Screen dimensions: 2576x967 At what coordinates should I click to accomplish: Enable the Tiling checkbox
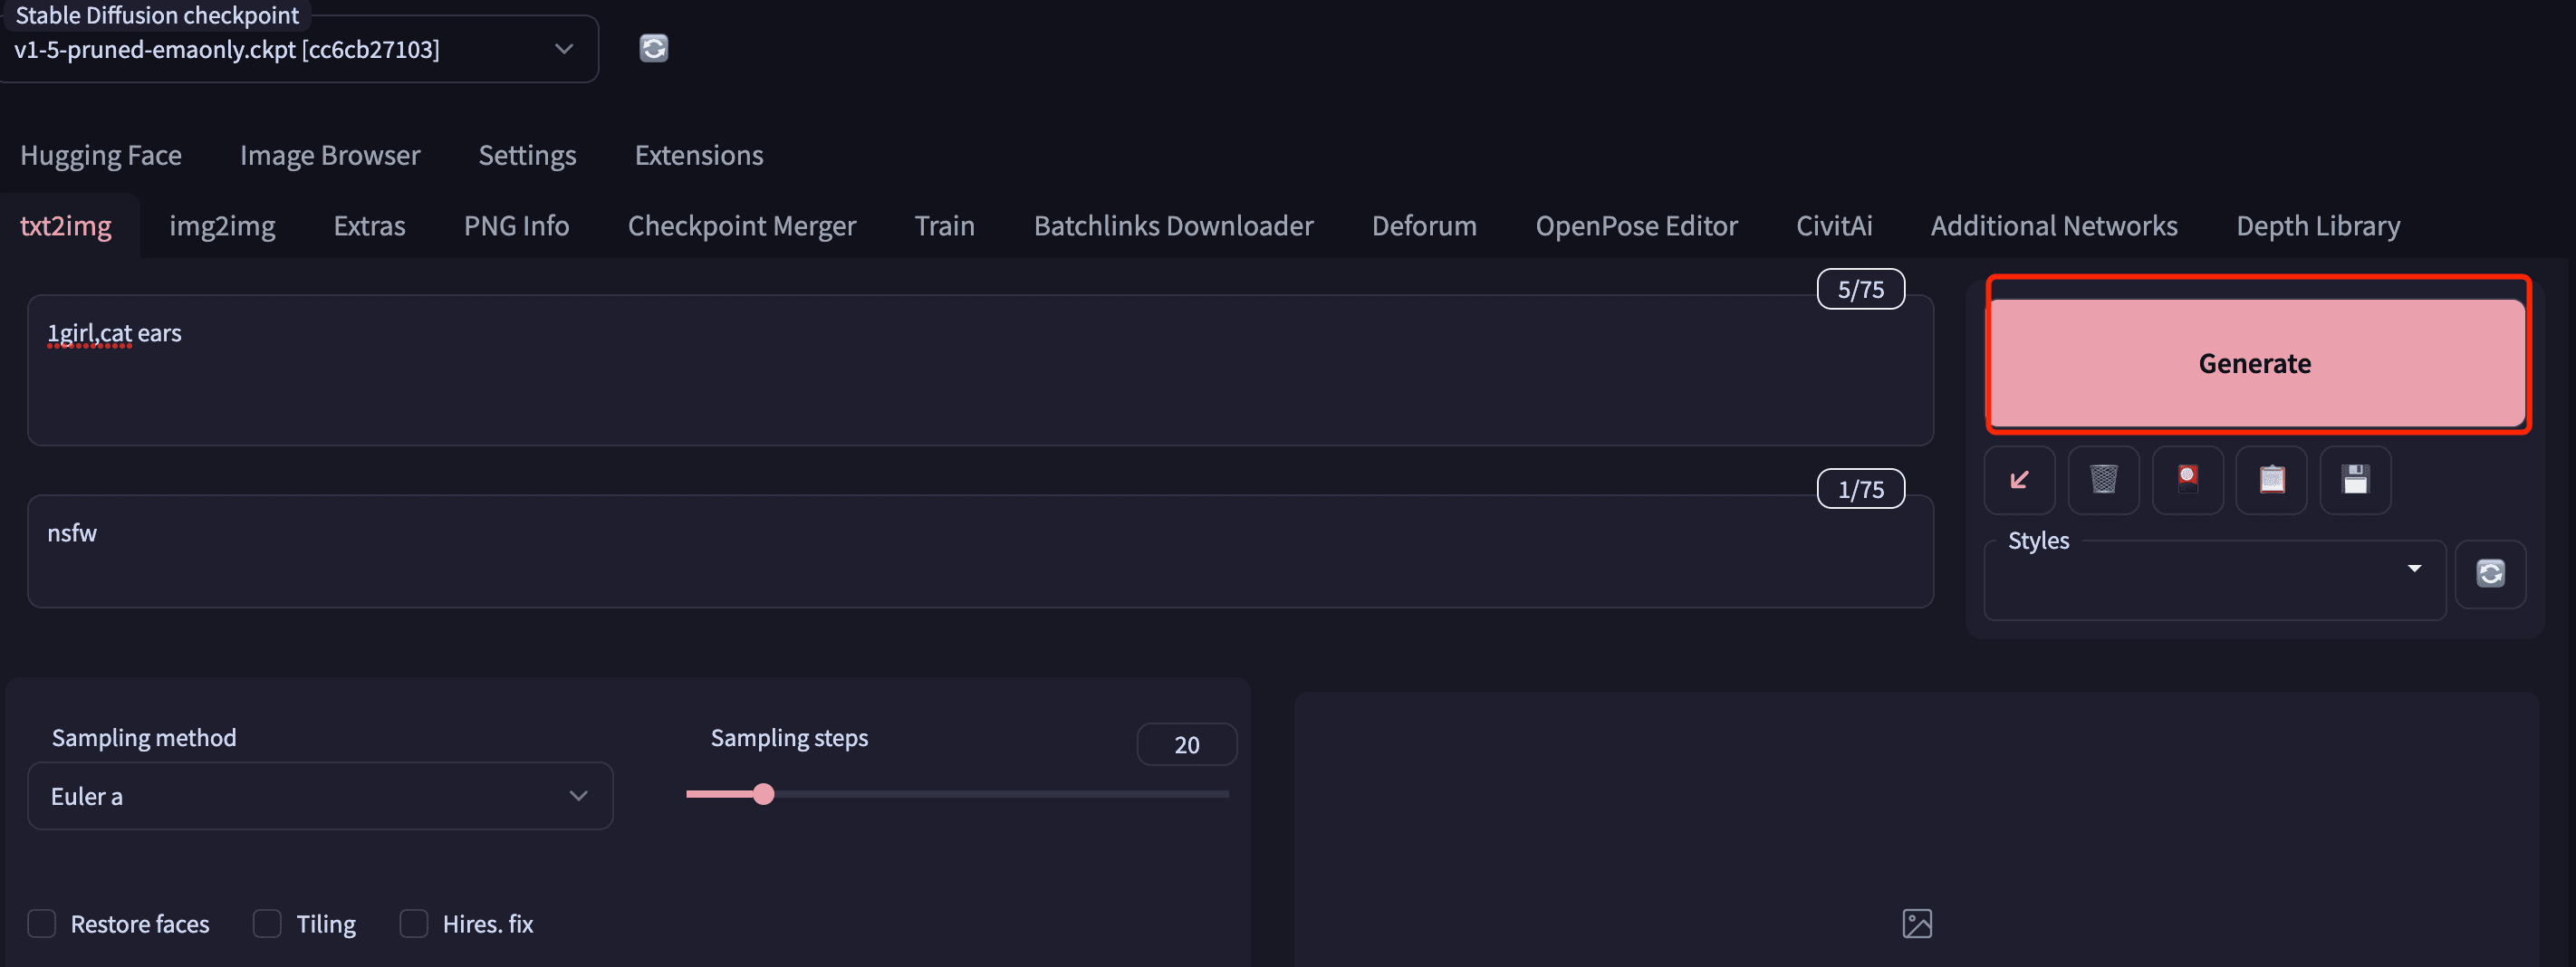click(267, 923)
